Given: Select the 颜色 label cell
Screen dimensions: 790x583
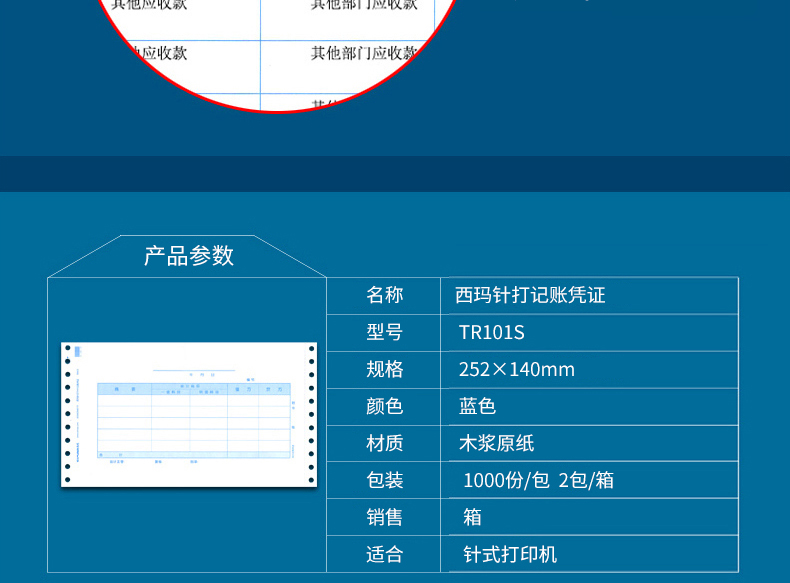Looking at the screenshot, I should (384, 406).
